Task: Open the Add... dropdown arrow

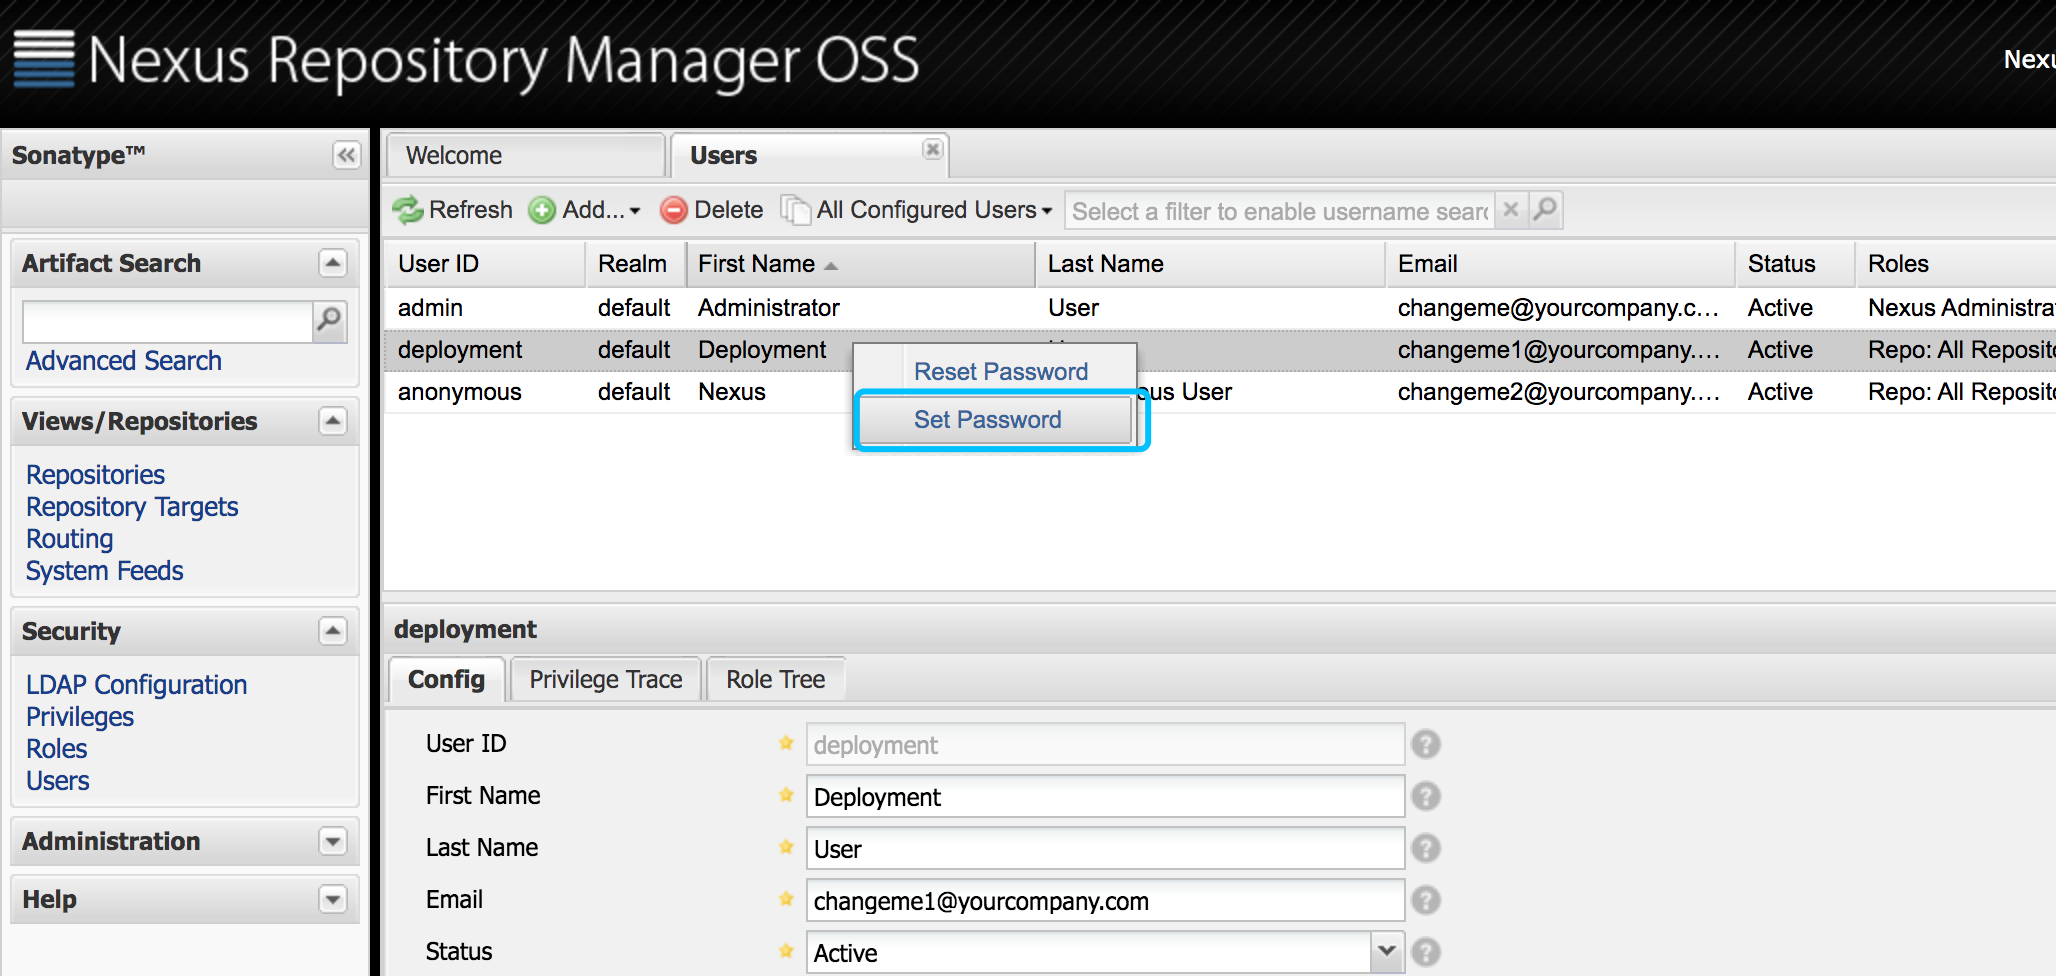Action: click(x=633, y=210)
